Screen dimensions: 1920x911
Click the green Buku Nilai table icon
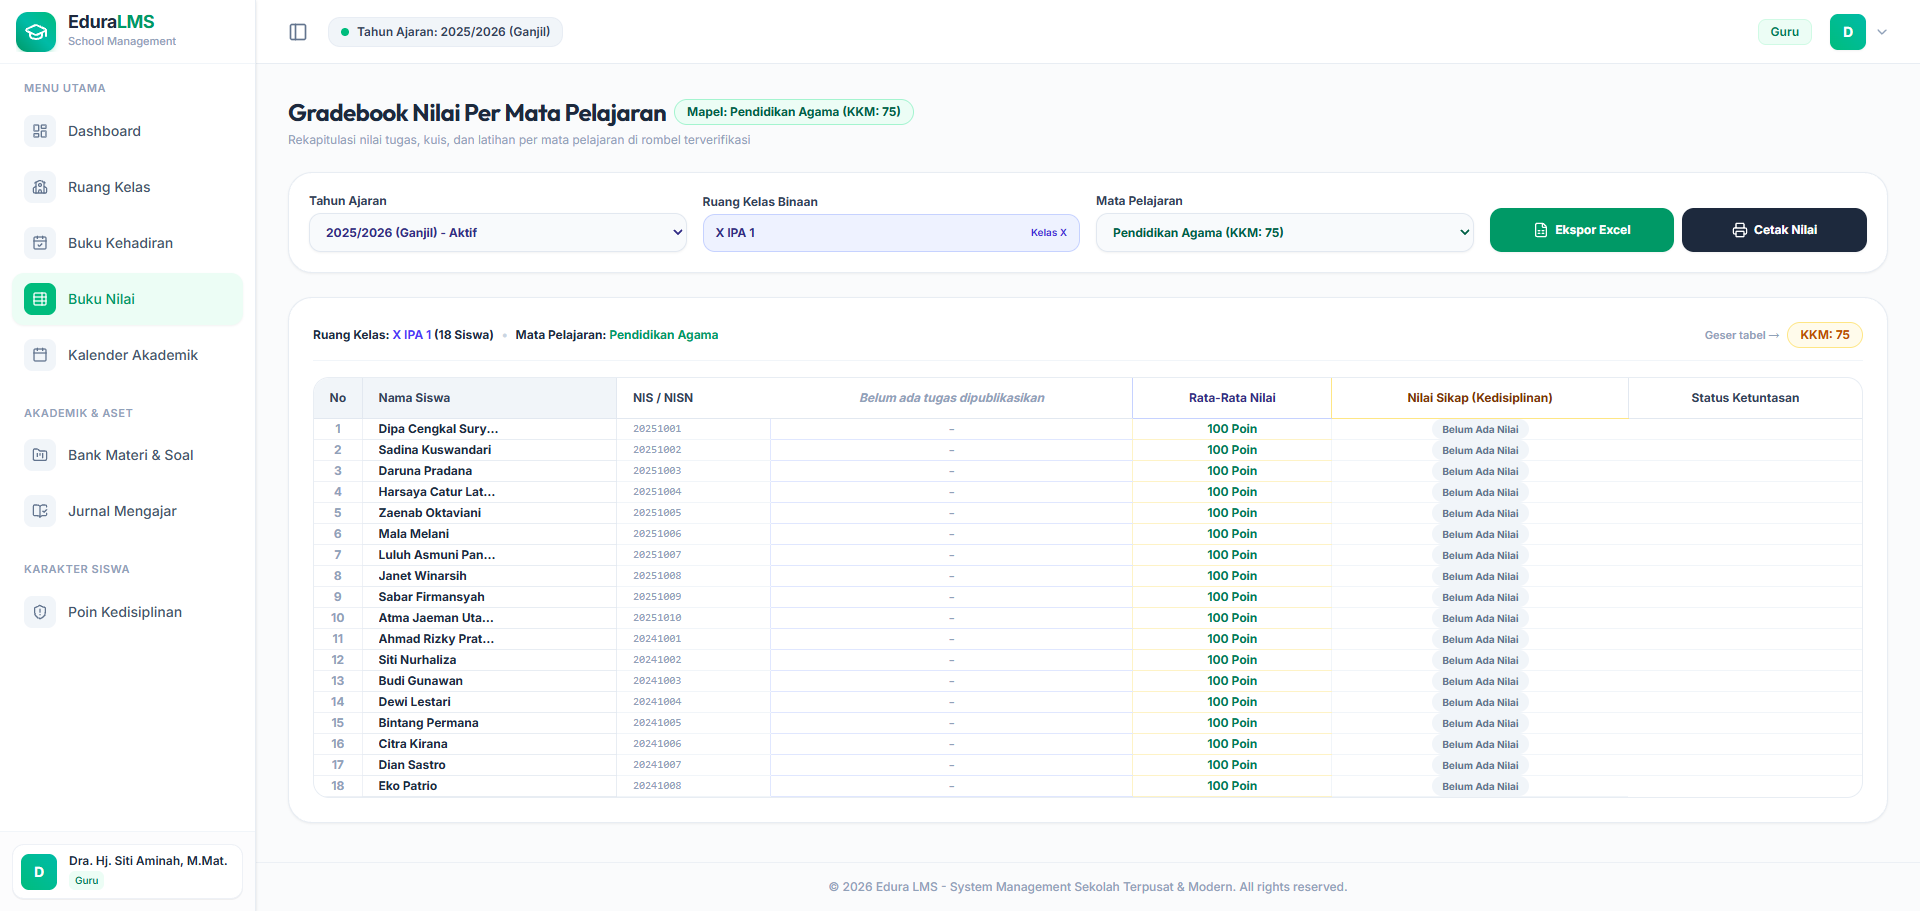tap(40, 299)
